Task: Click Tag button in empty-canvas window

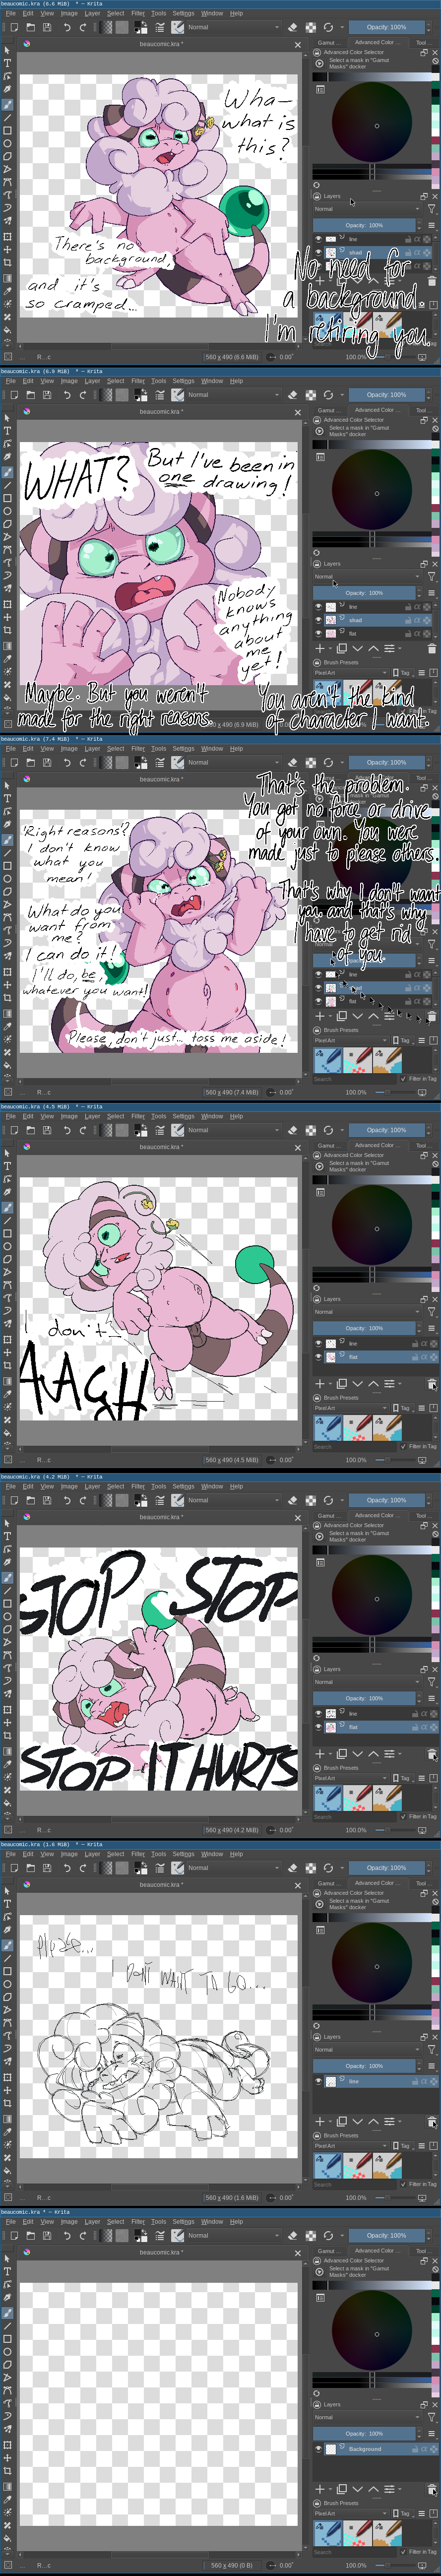Action: [x=402, y=2513]
